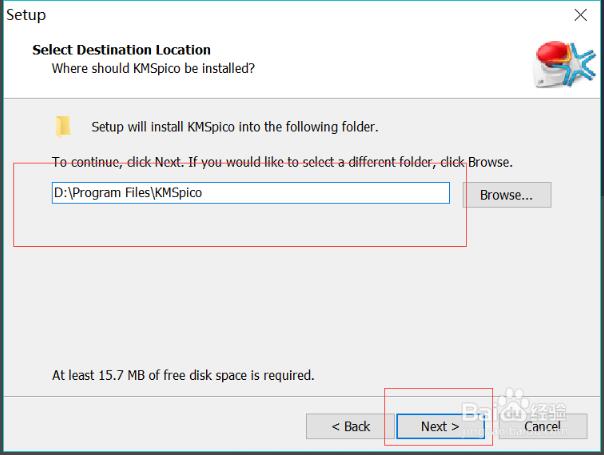604x455 pixels.
Task: Click 'Where should KMSpico be installed?' text
Action: click(x=153, y=69)
